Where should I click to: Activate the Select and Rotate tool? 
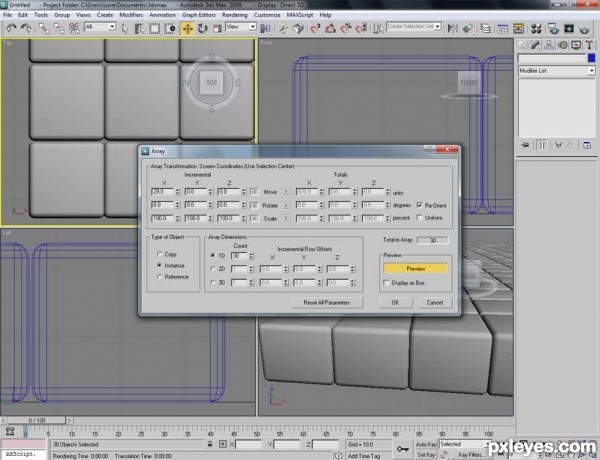[202, 28]
